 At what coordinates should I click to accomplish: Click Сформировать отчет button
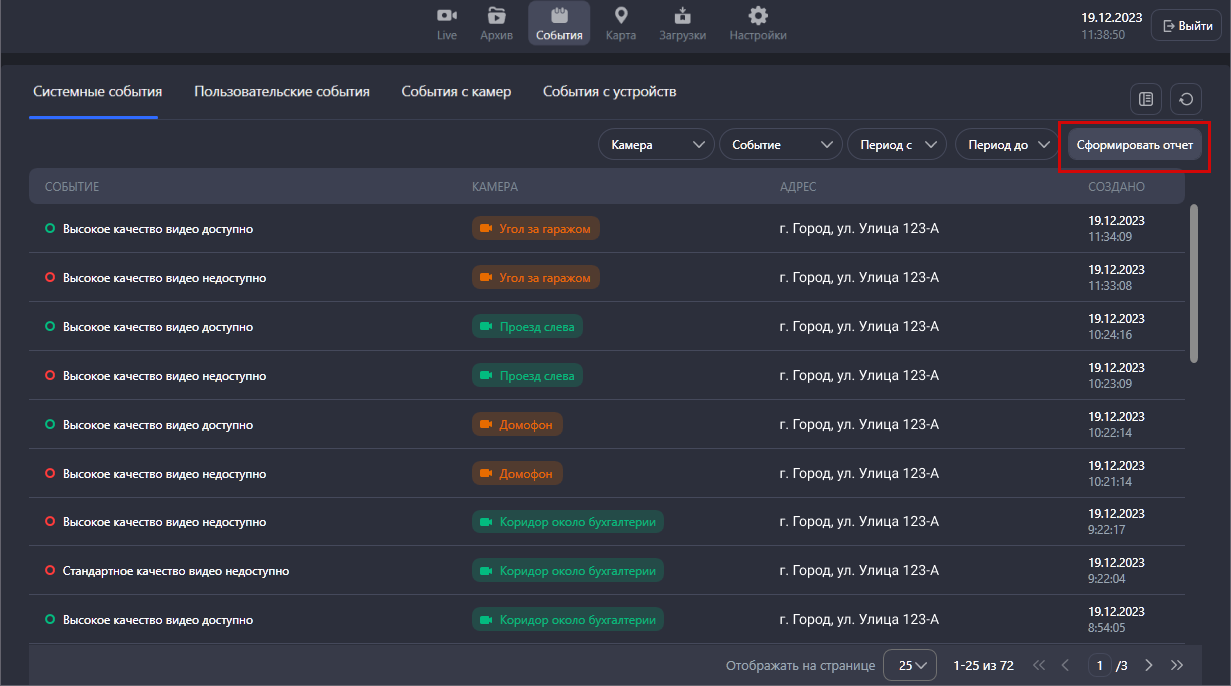click(1134, 145)
